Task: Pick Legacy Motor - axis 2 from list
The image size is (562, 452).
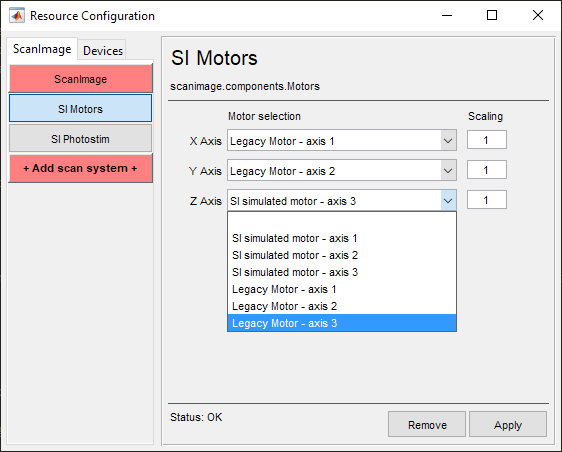Action: [342, 306]
